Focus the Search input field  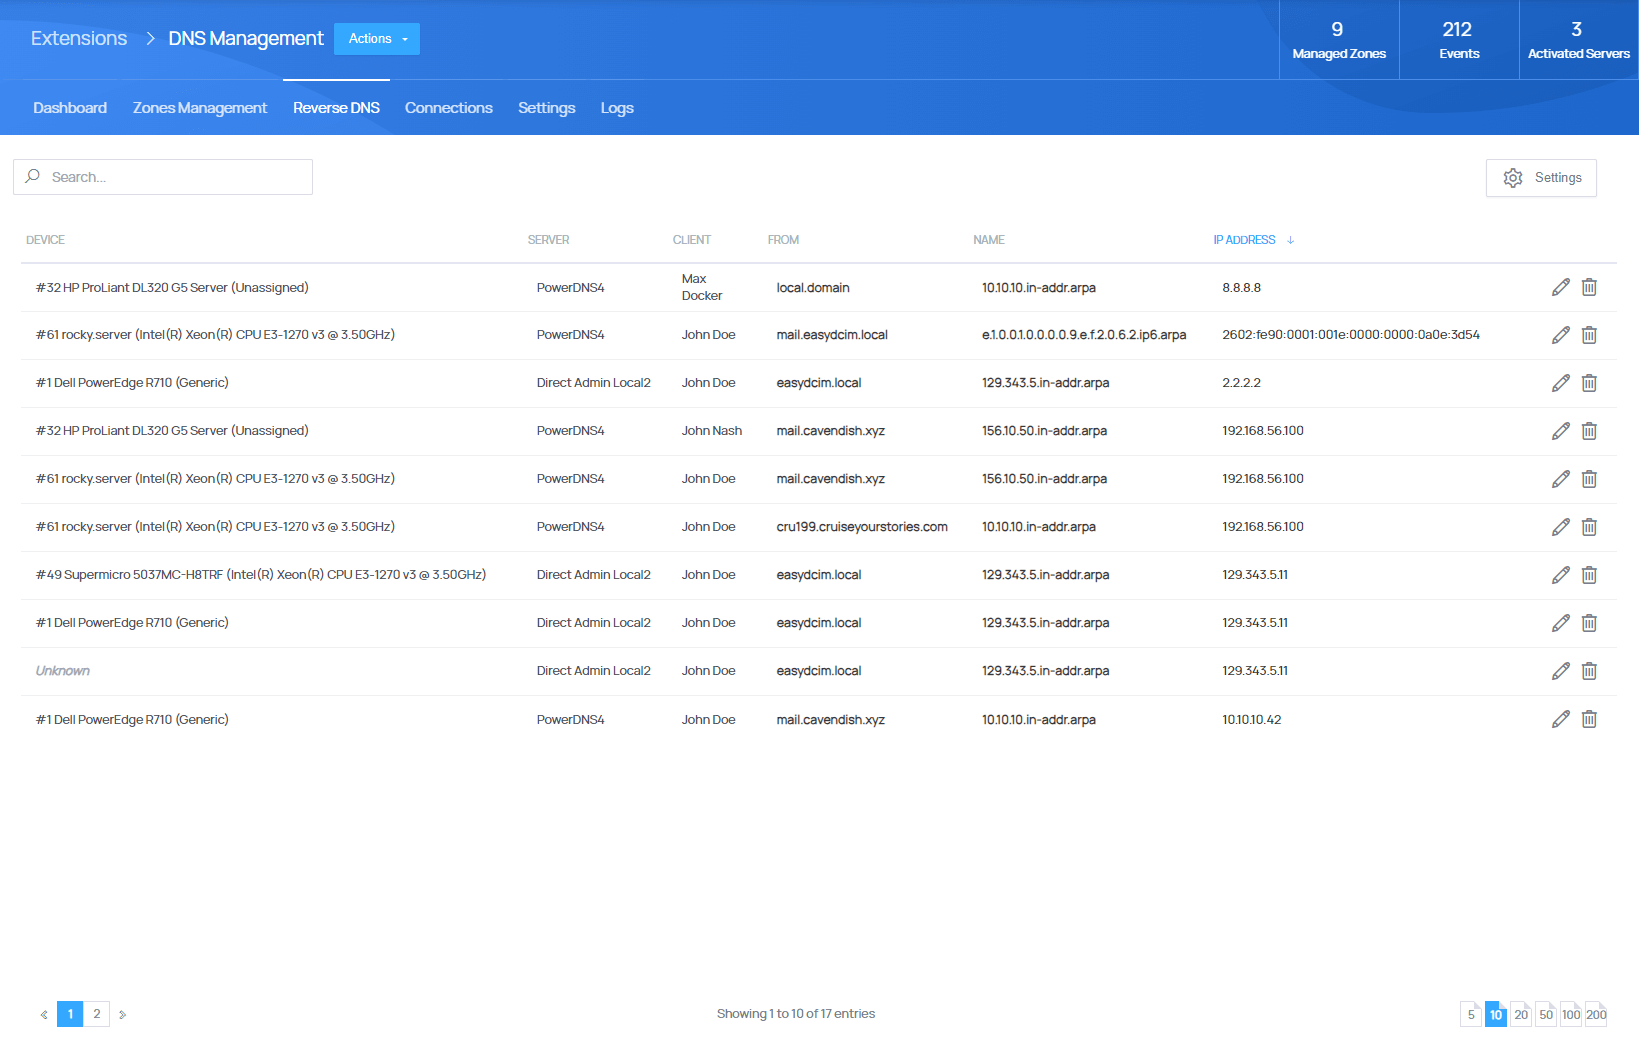(163, 177)
